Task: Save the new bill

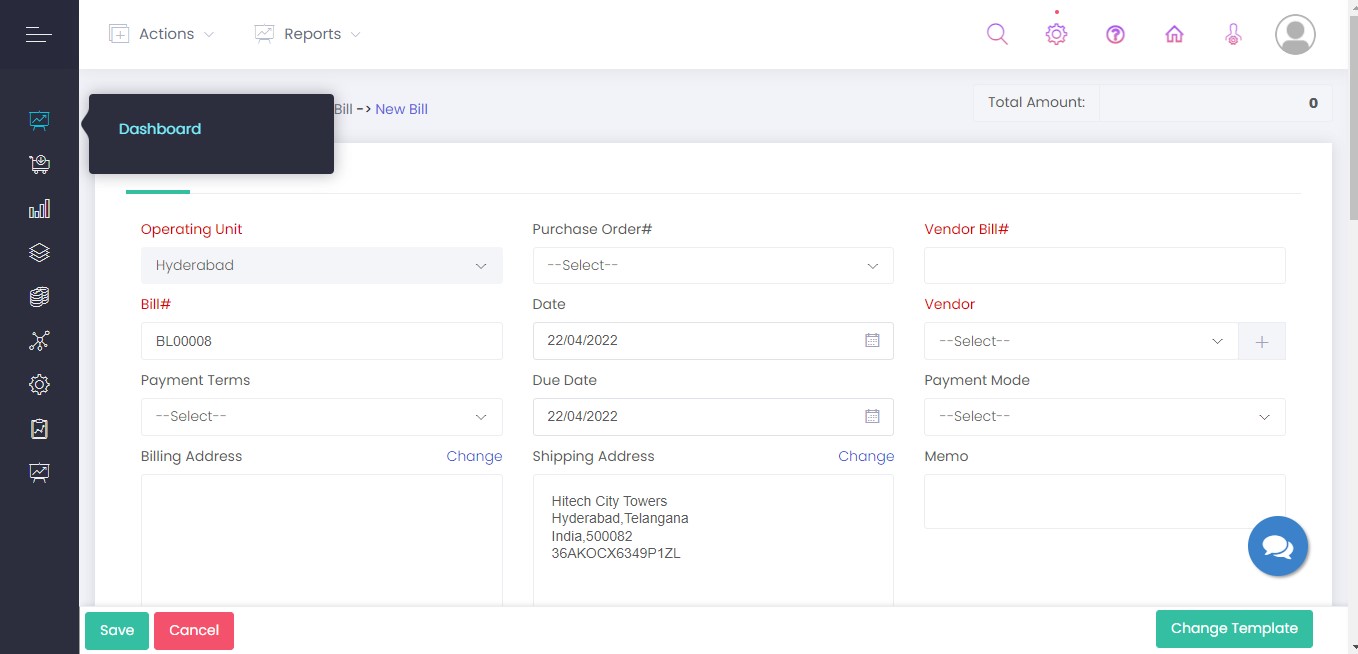Action: (x=116, y=630)
